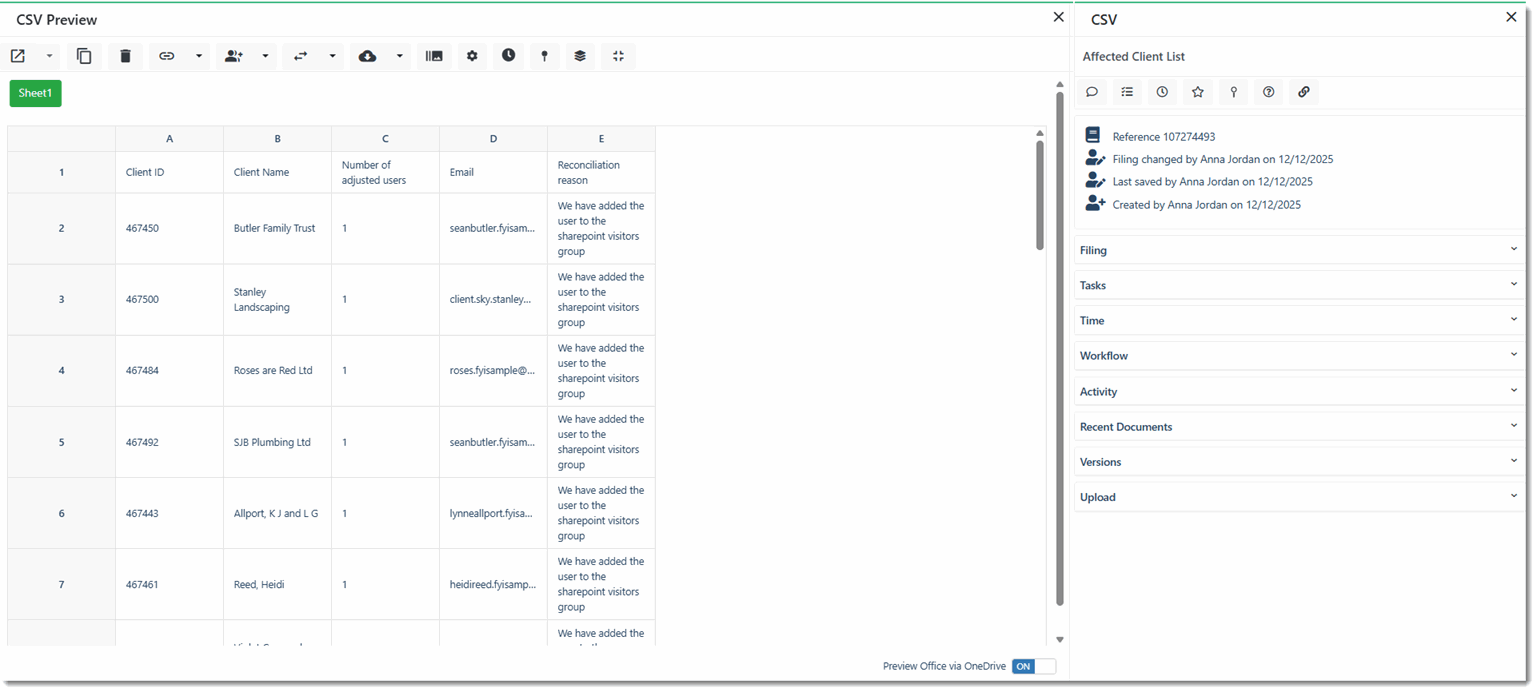
Task: Select column E header
Action: [601, 139]
